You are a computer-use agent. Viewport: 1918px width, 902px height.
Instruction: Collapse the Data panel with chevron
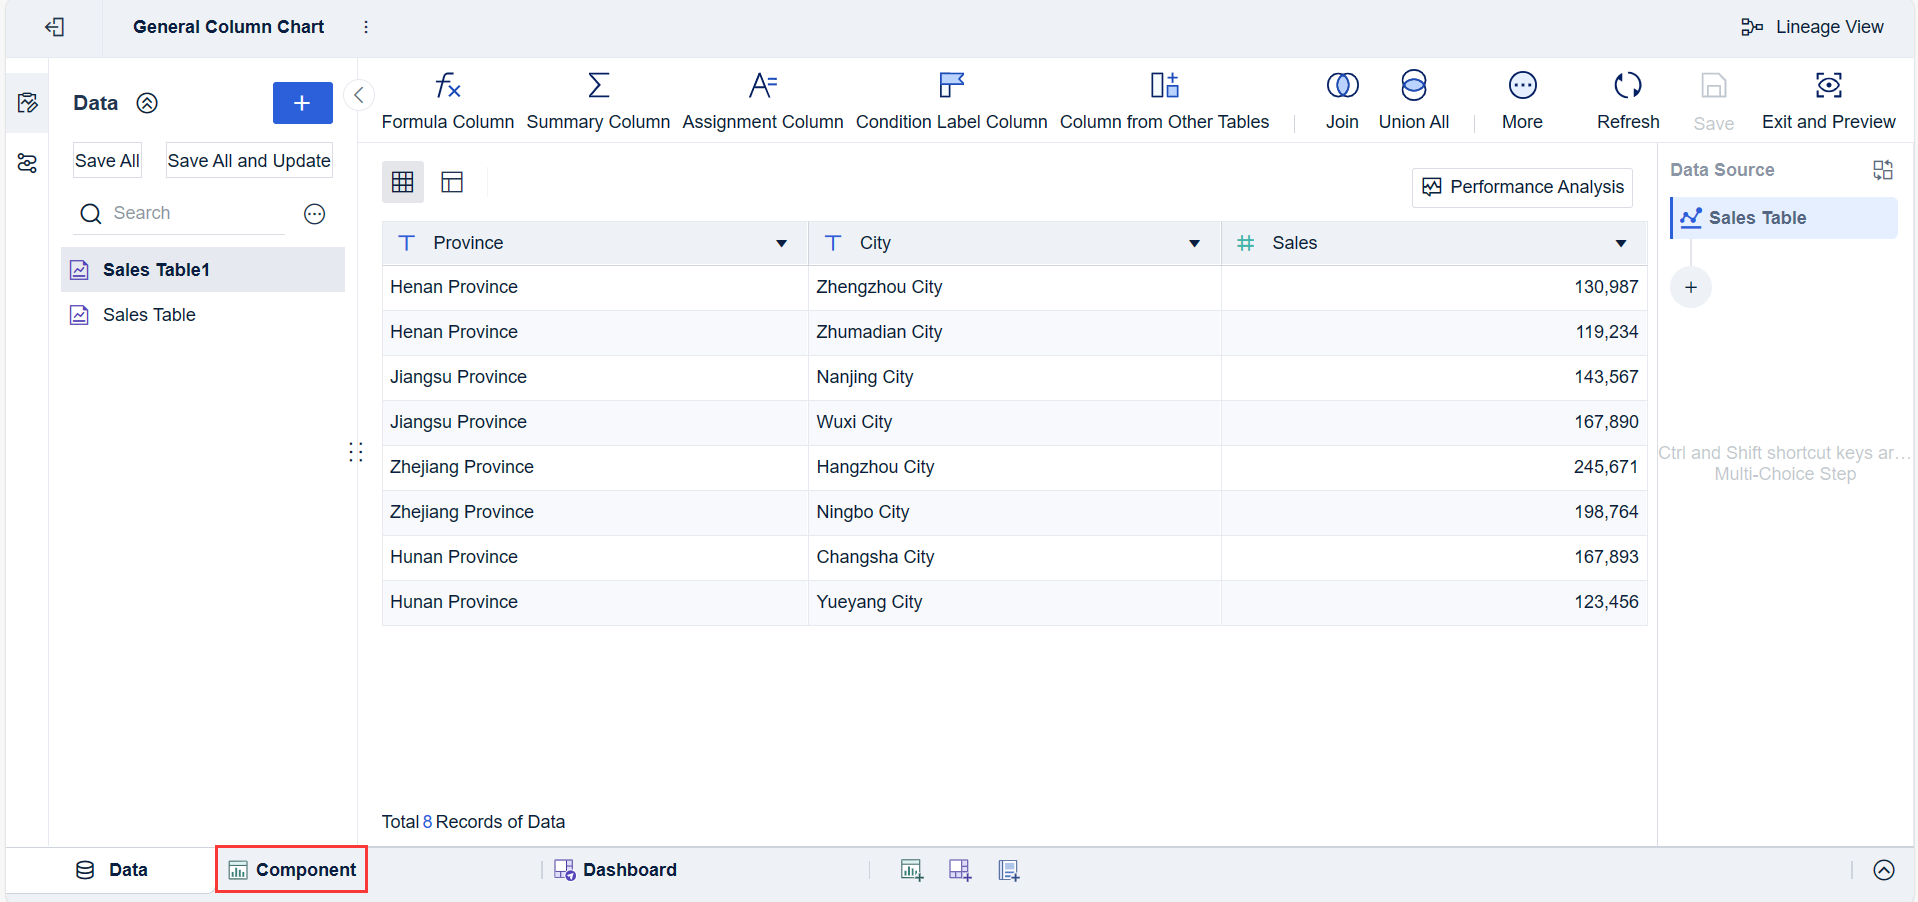pyautogui.click(x=359, y=95)
